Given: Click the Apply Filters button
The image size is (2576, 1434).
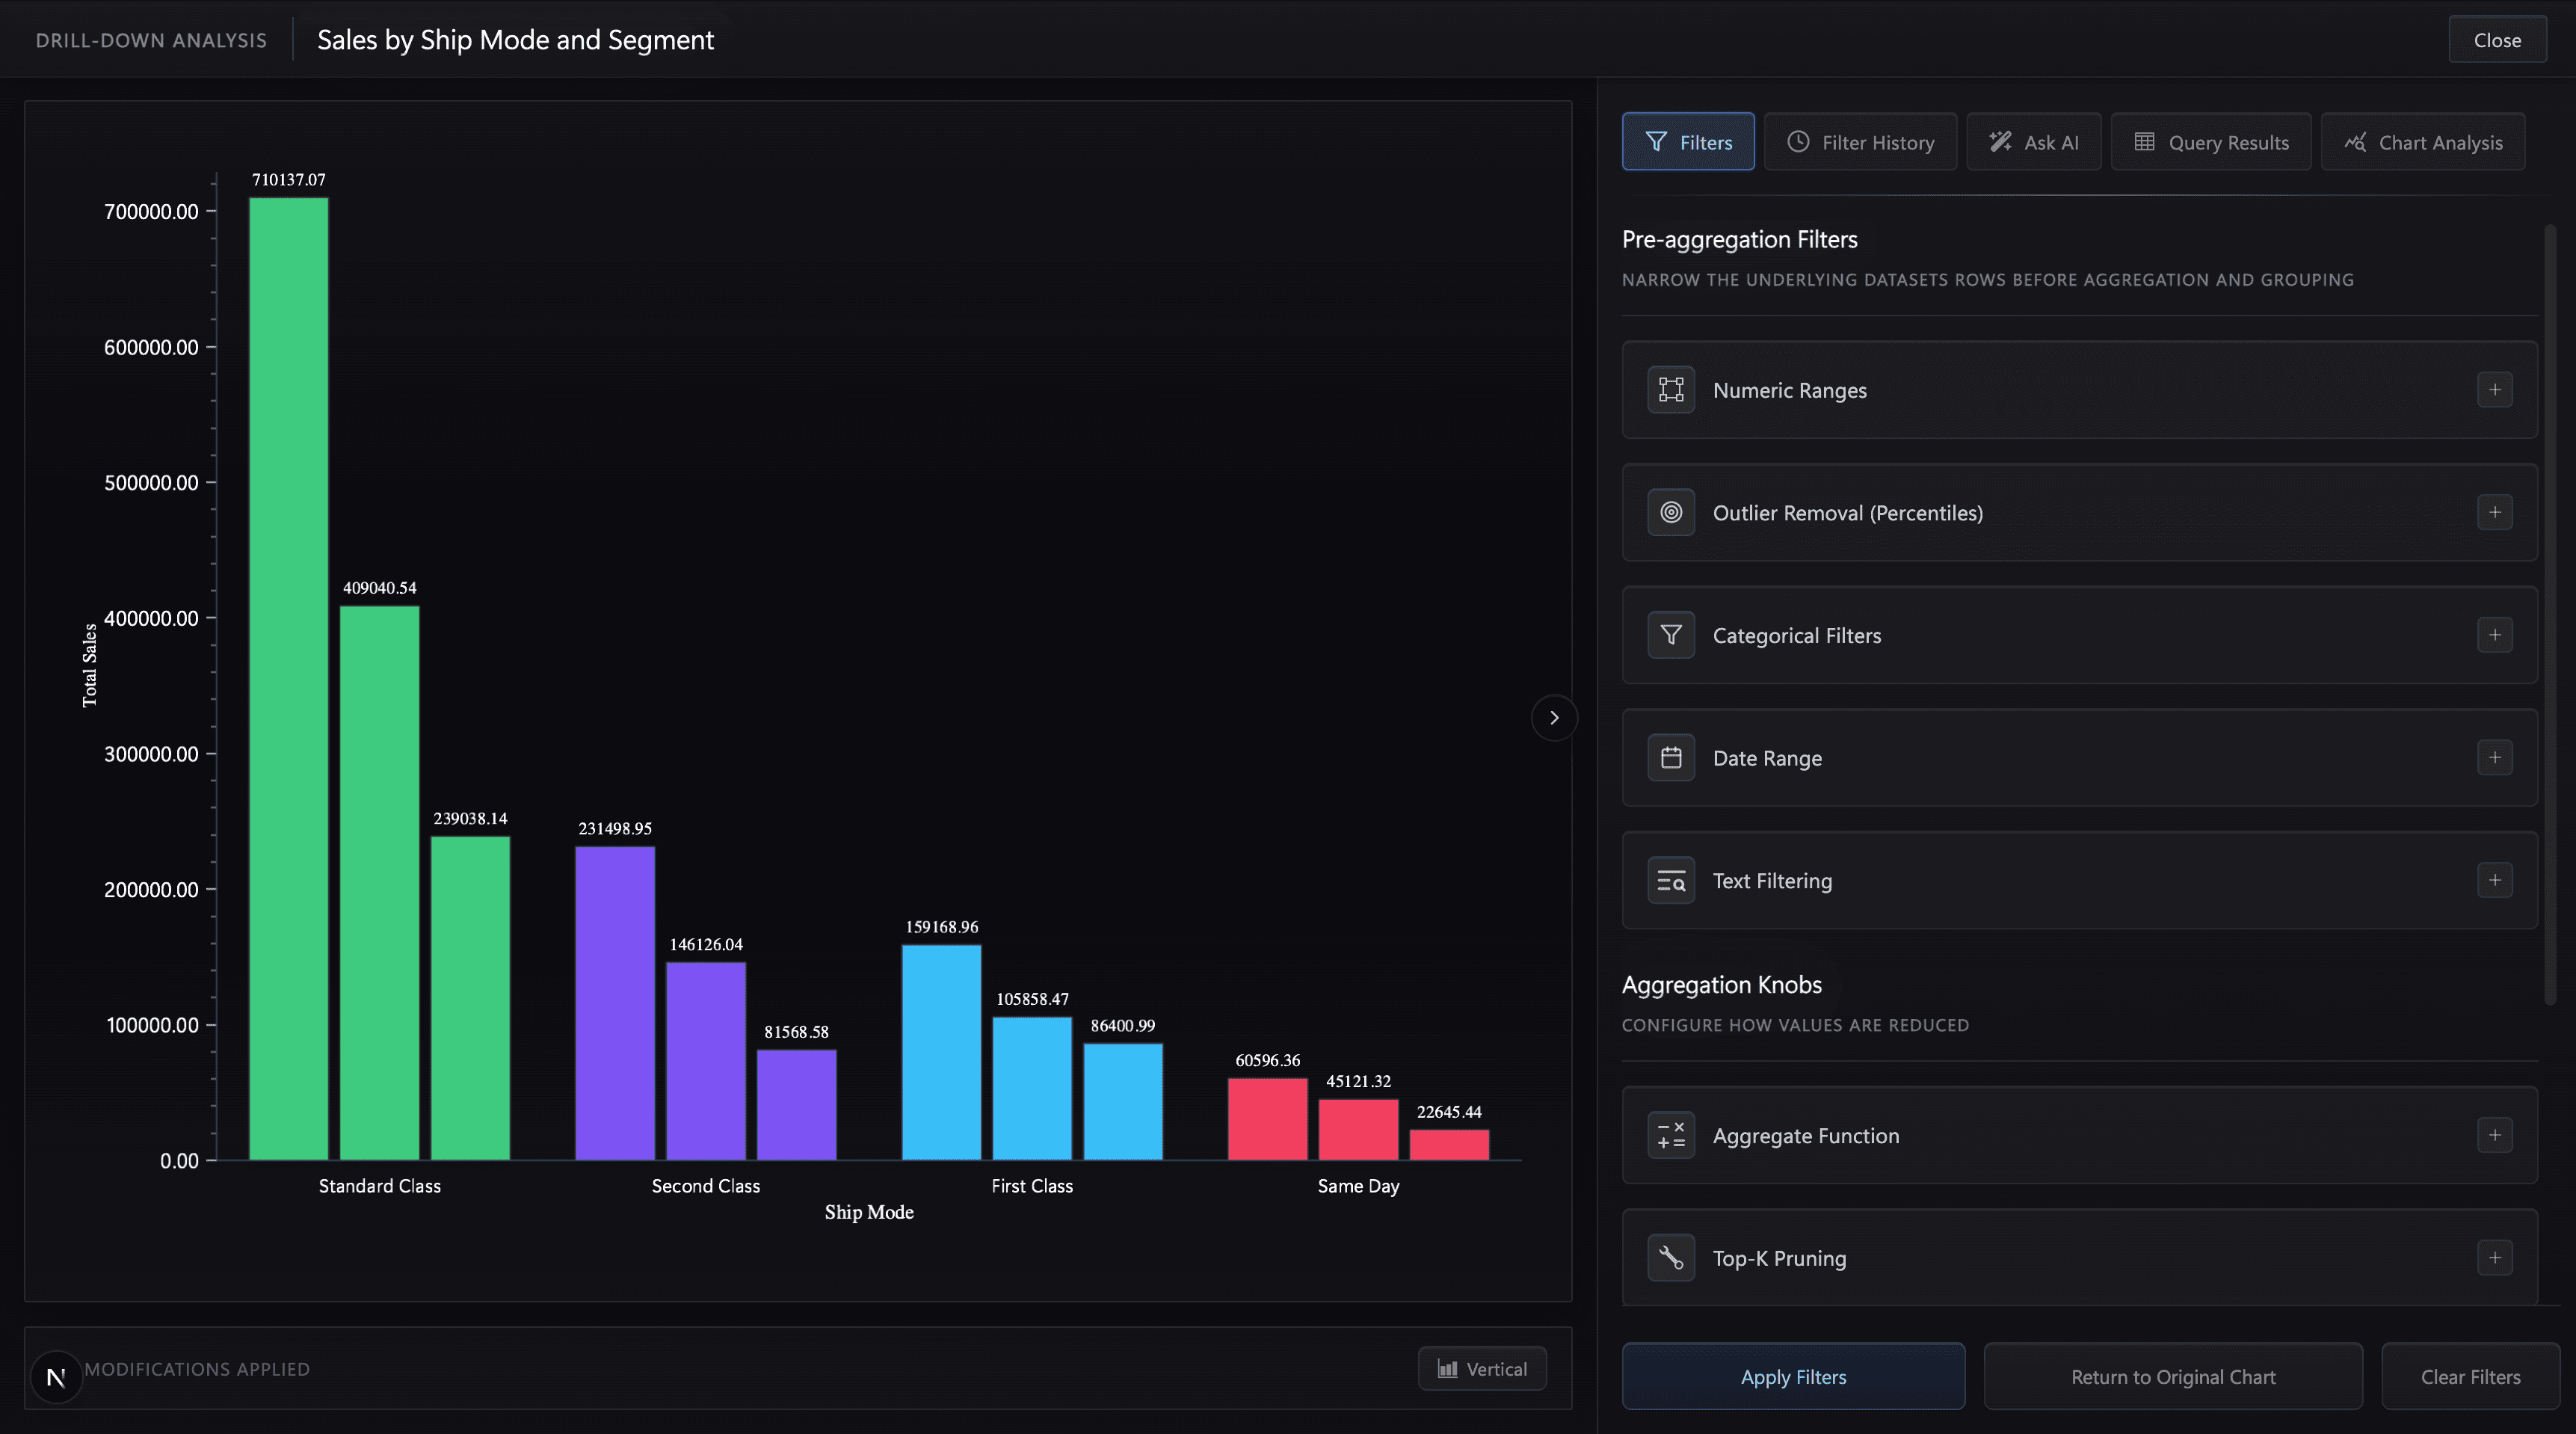Looking at the screenshot, I should (x=1793, y=1377).
